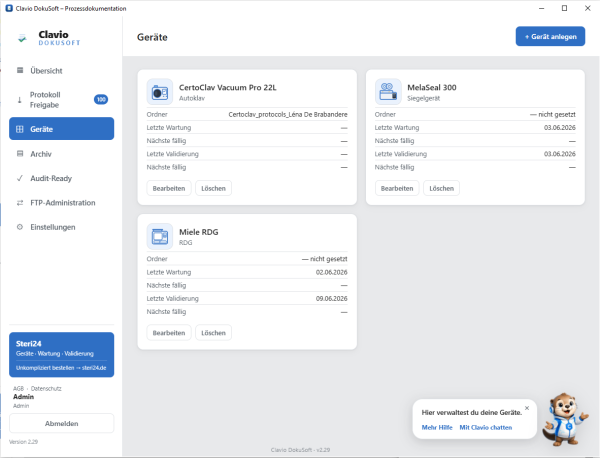
Task: Click the Miele RDG device icon
Action: click(160, 236)
